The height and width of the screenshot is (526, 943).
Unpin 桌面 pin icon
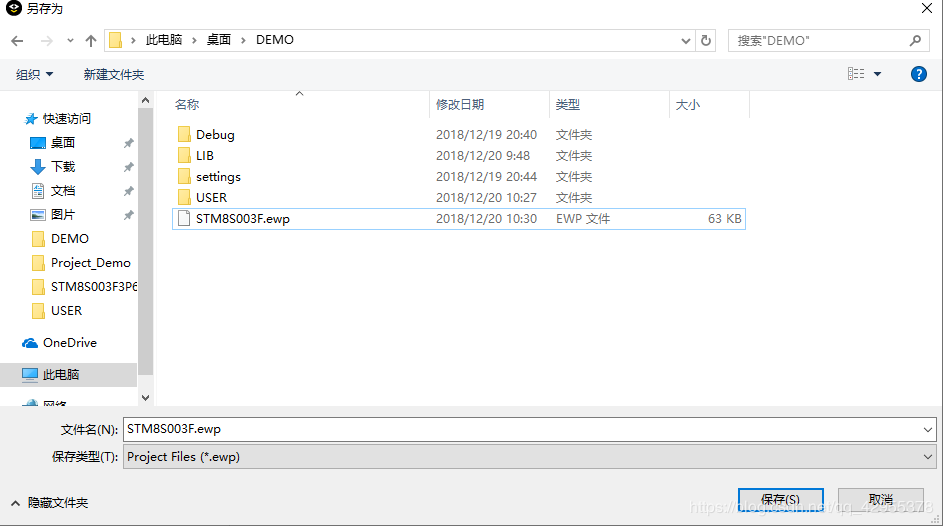(128, 143)
